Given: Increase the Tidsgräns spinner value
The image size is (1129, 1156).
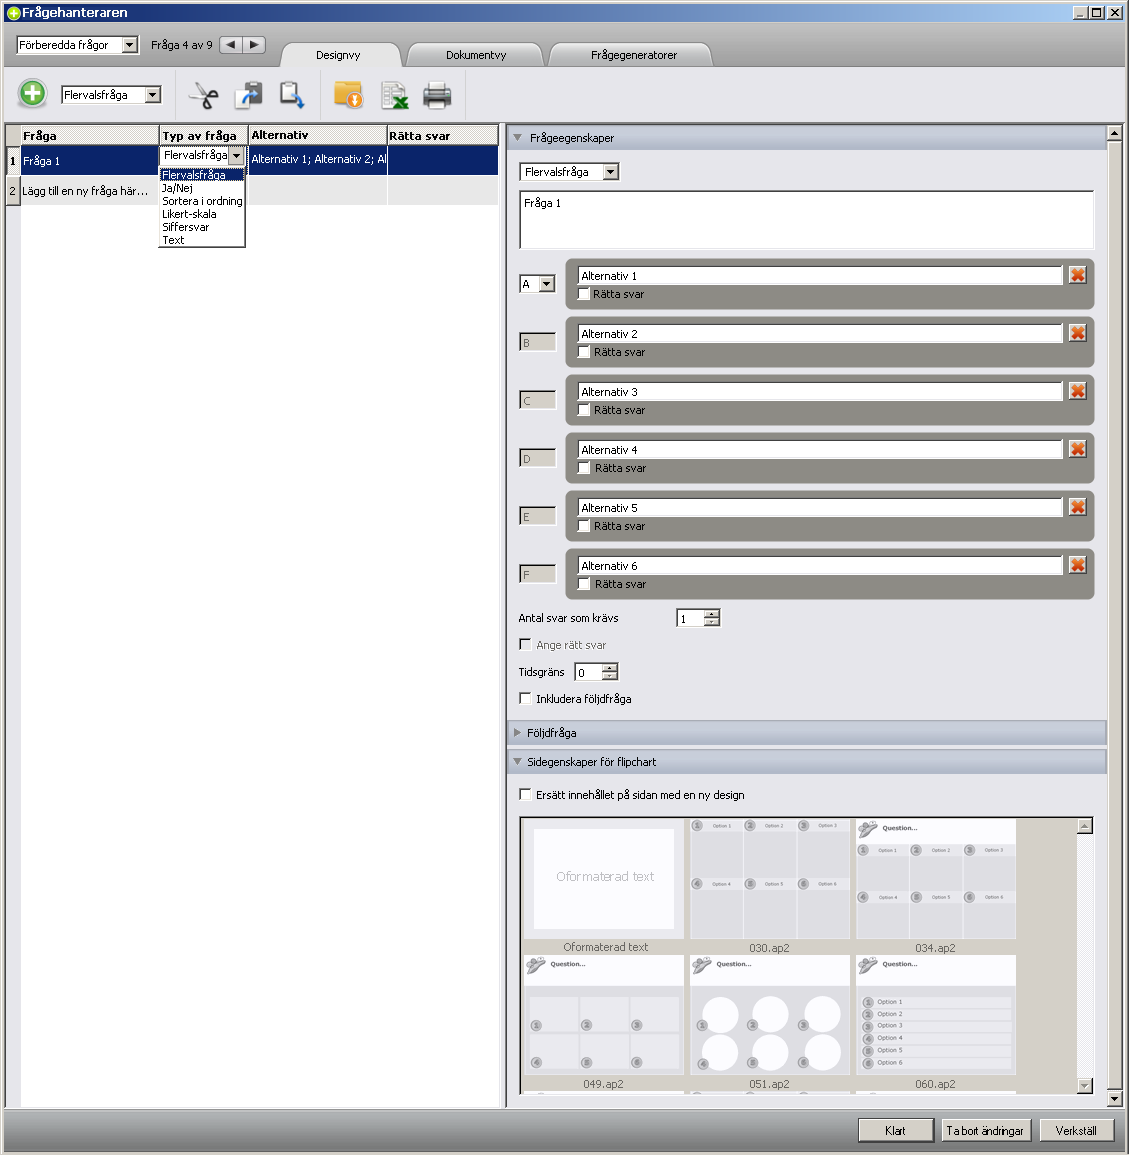Looking at the screenshot, I should coord(610,668).
